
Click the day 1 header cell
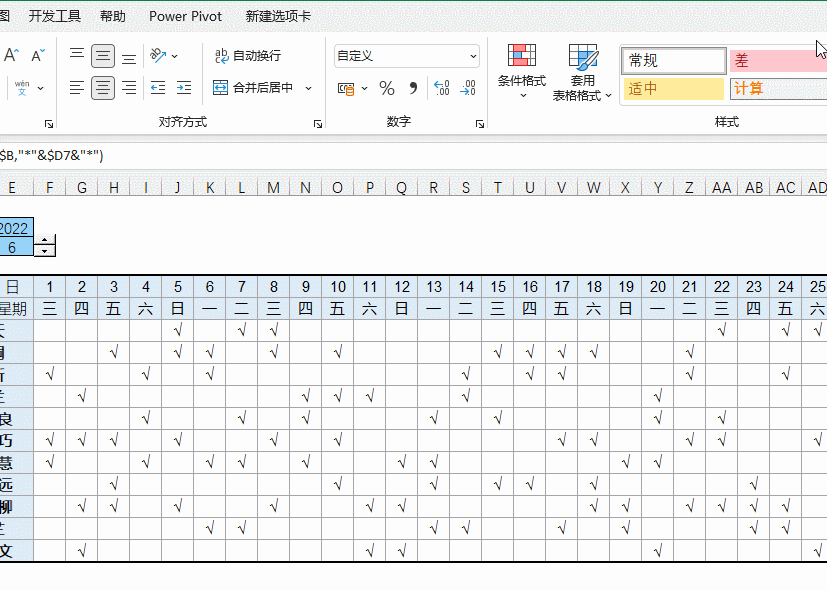click(50, 287)
